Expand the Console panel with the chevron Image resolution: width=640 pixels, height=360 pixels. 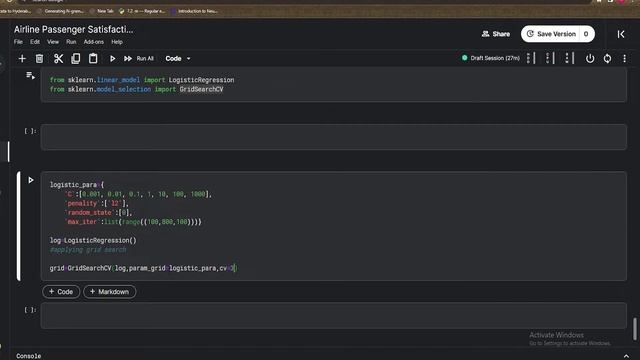point(626,356)
